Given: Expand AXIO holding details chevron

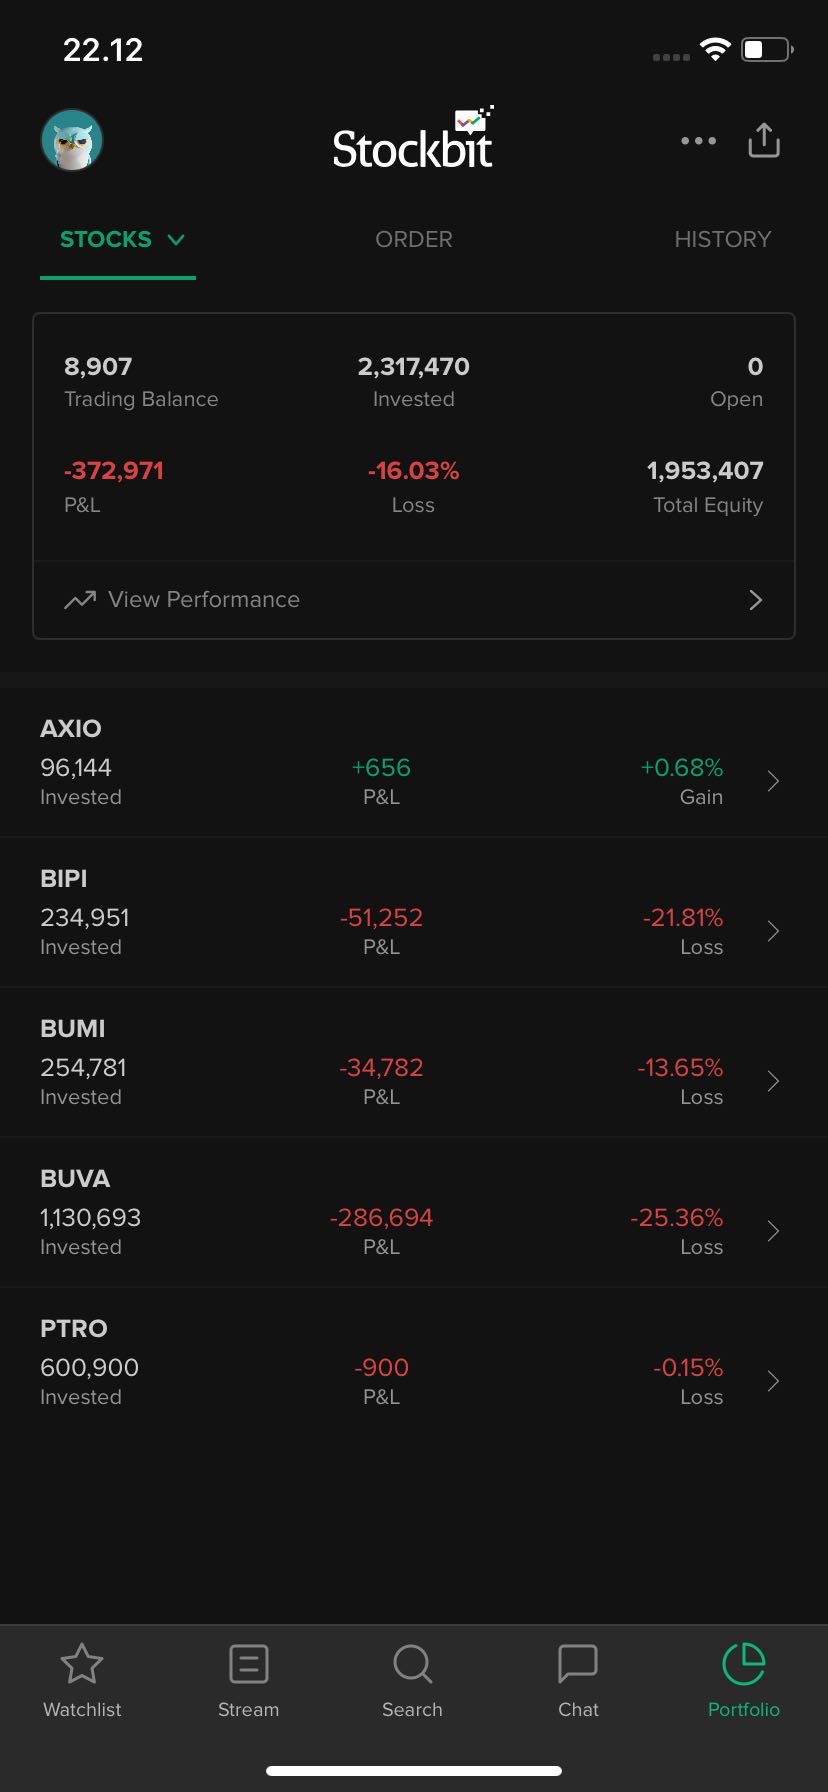Looking at the screenshot, I should (x=773, y=781).
